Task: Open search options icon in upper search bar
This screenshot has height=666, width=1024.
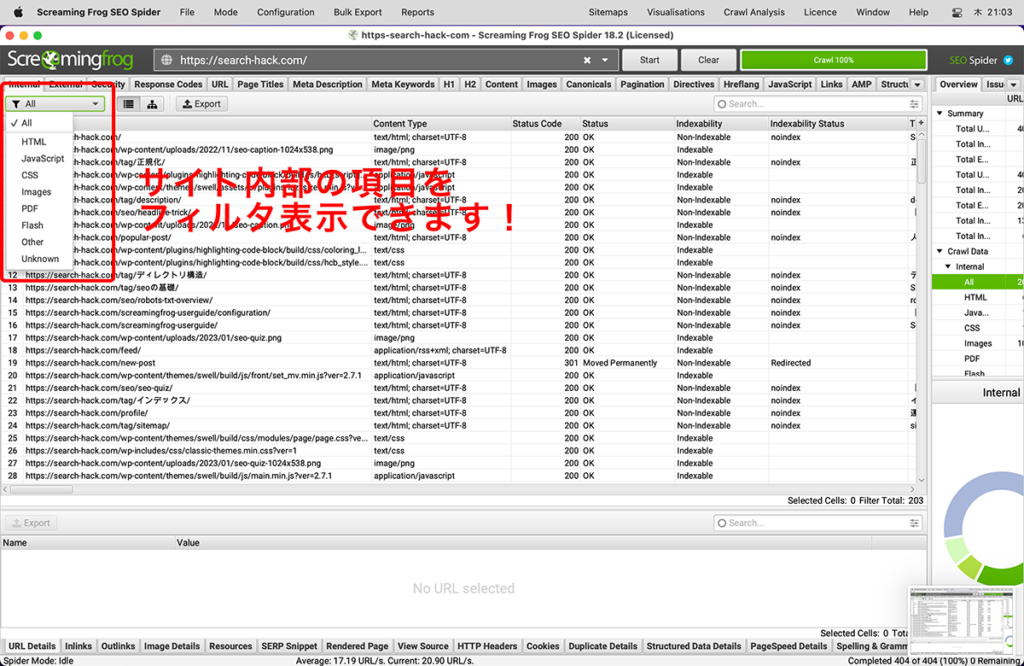Action: tap(914, 104)
